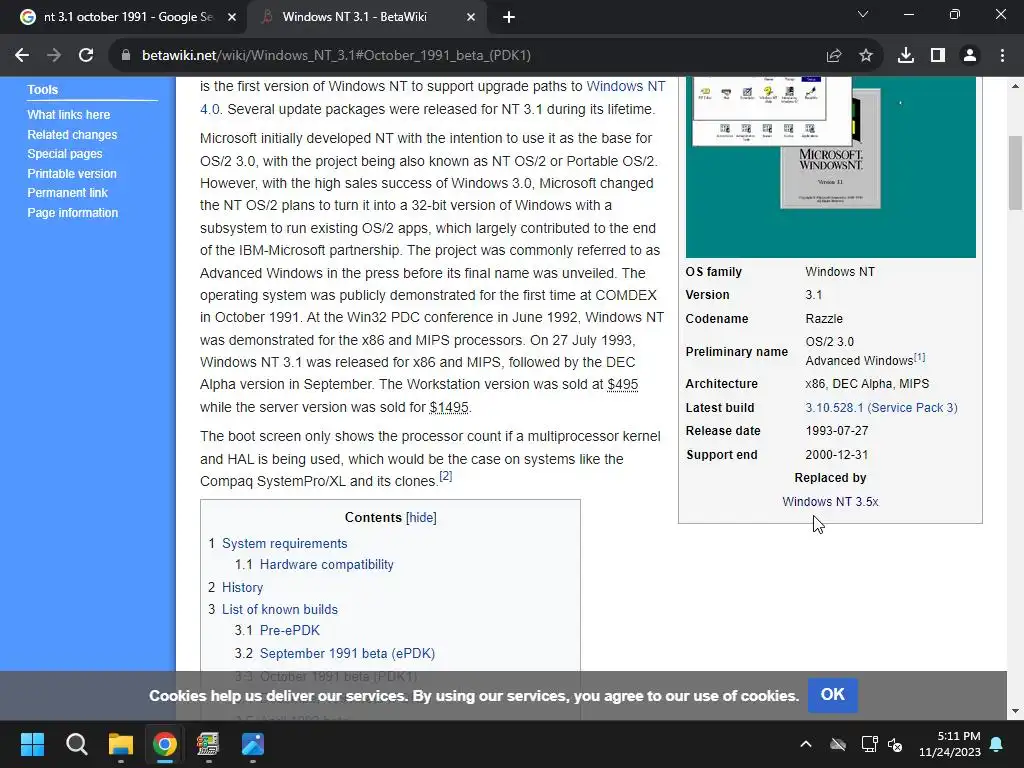Open the computer-screen app icon left of Photos in taskbar
This screenshot has height=768, width=1024.
pos(208,744)
